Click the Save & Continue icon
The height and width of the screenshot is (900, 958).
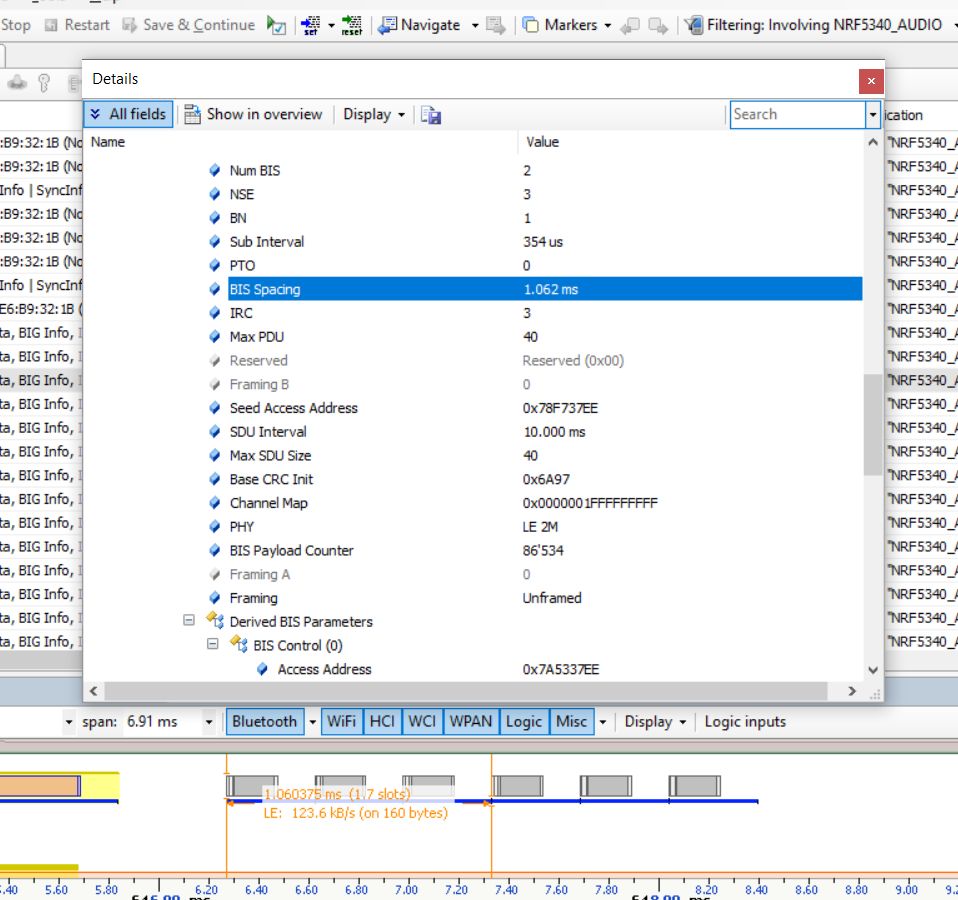pos(130,25)
